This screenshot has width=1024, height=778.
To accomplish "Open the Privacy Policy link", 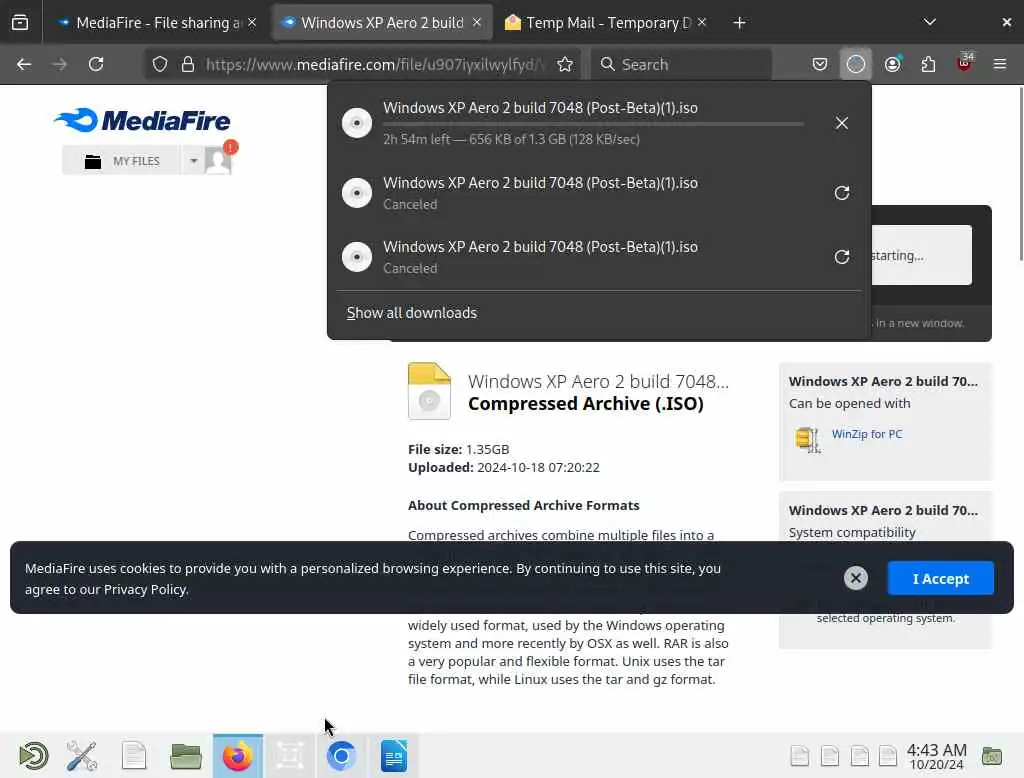I will [145, 589].
